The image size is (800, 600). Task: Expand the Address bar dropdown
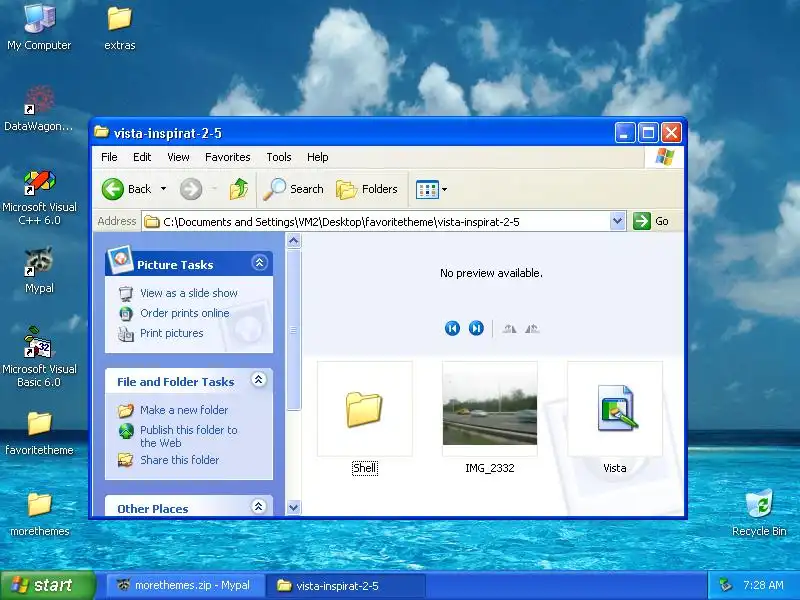click(617, 221)
